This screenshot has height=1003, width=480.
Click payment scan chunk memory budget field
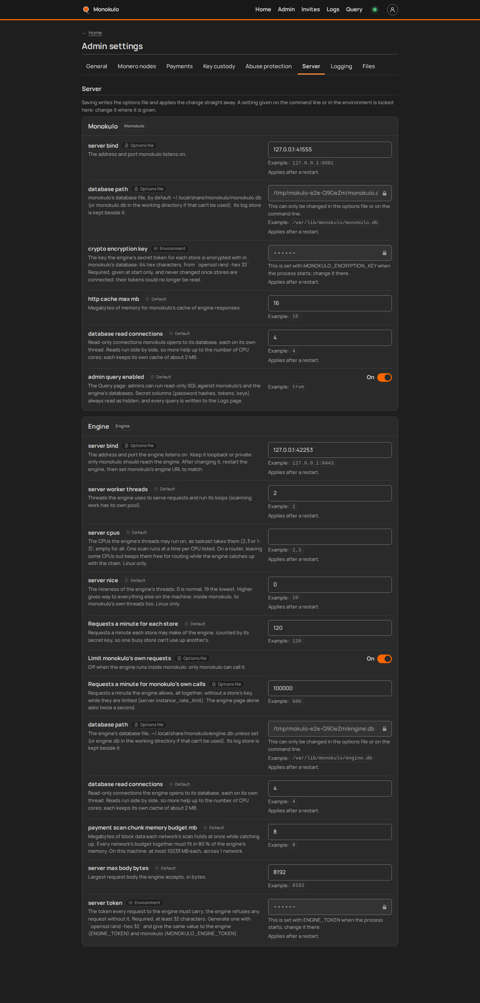(330, 832)
